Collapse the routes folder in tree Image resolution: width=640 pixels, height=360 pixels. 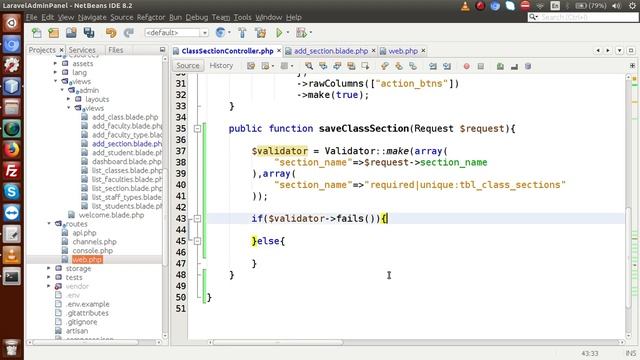(49, 224)
